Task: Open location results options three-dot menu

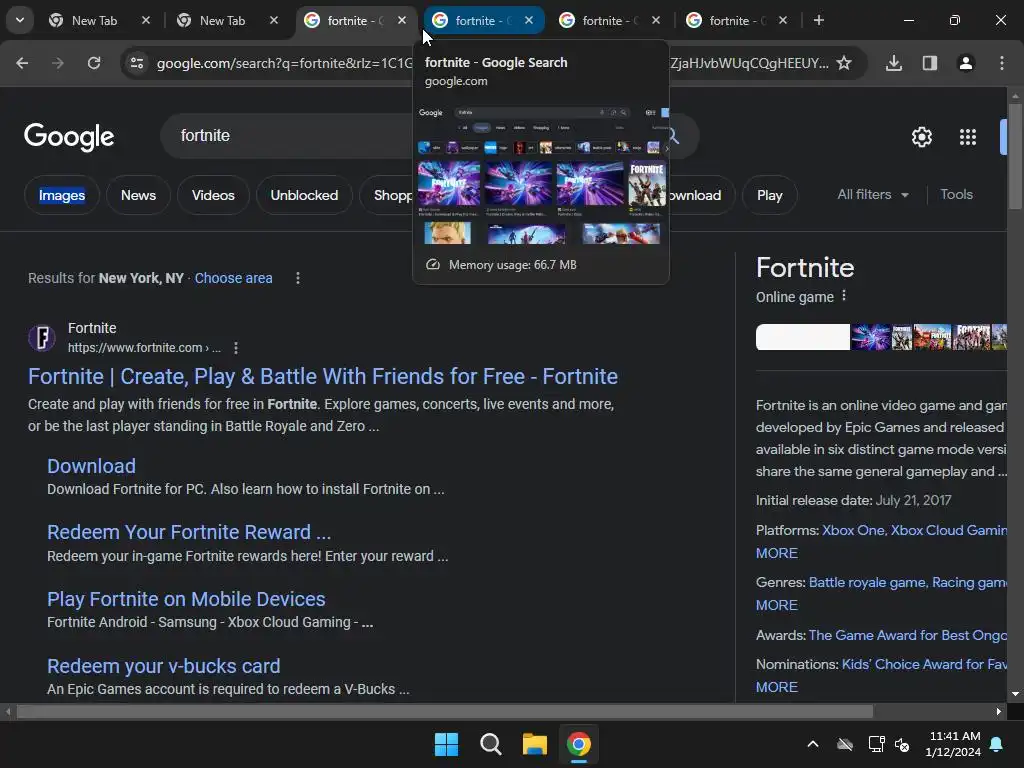Action: click(x=298, y=278)
